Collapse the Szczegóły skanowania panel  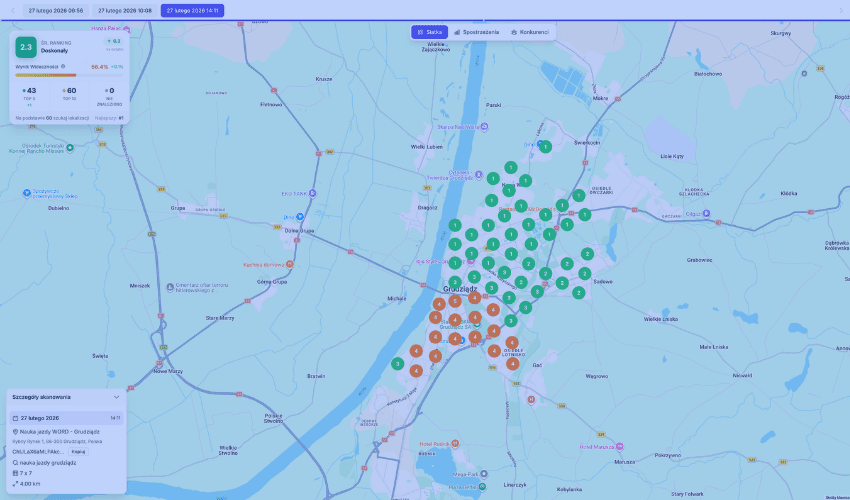click(116, 397)
